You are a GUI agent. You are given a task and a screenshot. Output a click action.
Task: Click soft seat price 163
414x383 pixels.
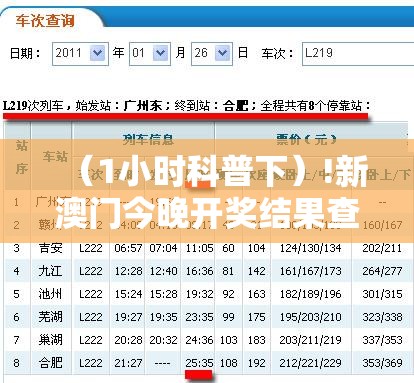pyautogui.click(x=256, y=294)
